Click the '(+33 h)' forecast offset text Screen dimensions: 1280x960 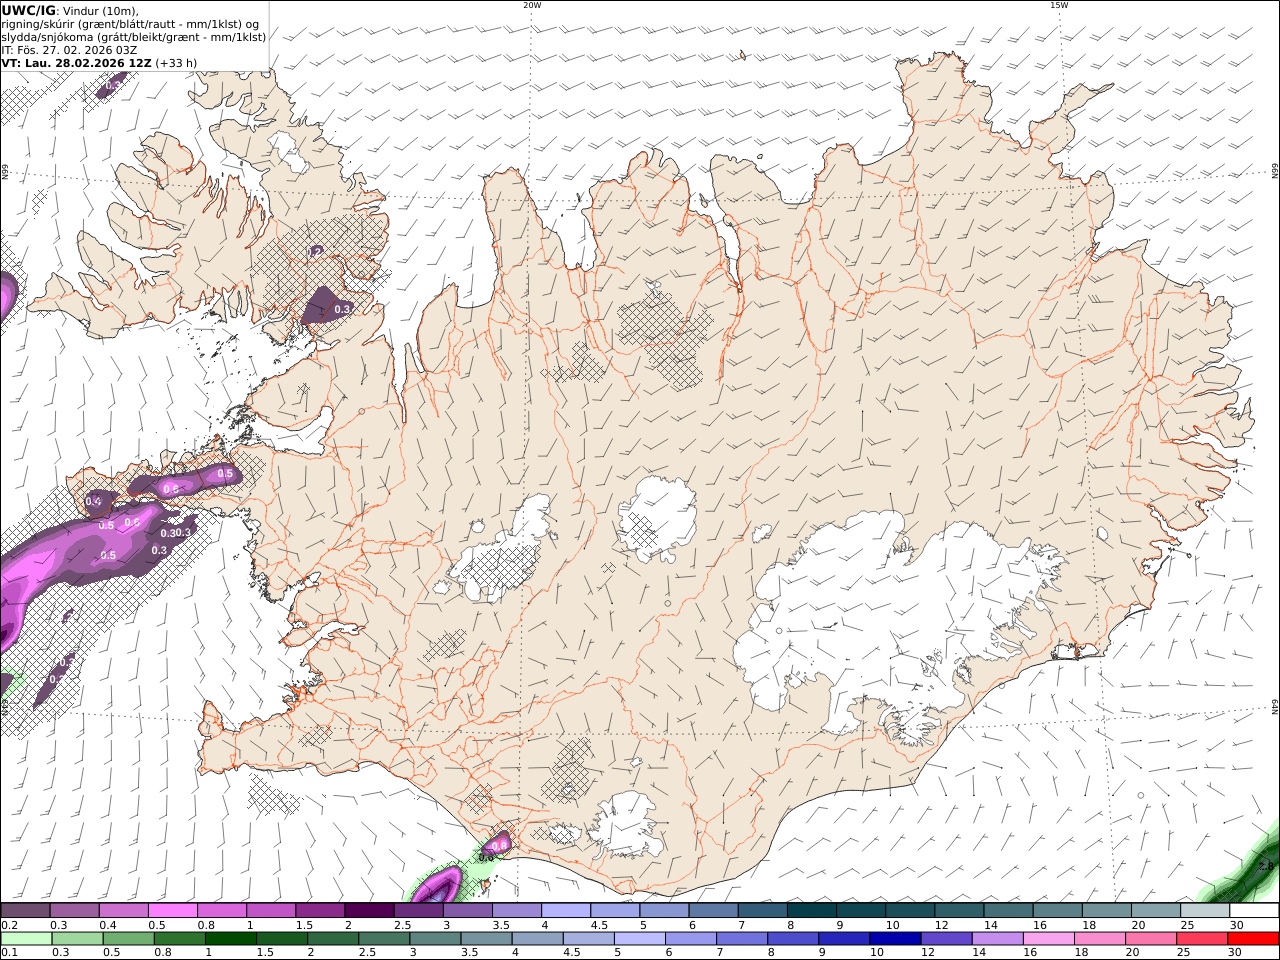click(176, 62)
